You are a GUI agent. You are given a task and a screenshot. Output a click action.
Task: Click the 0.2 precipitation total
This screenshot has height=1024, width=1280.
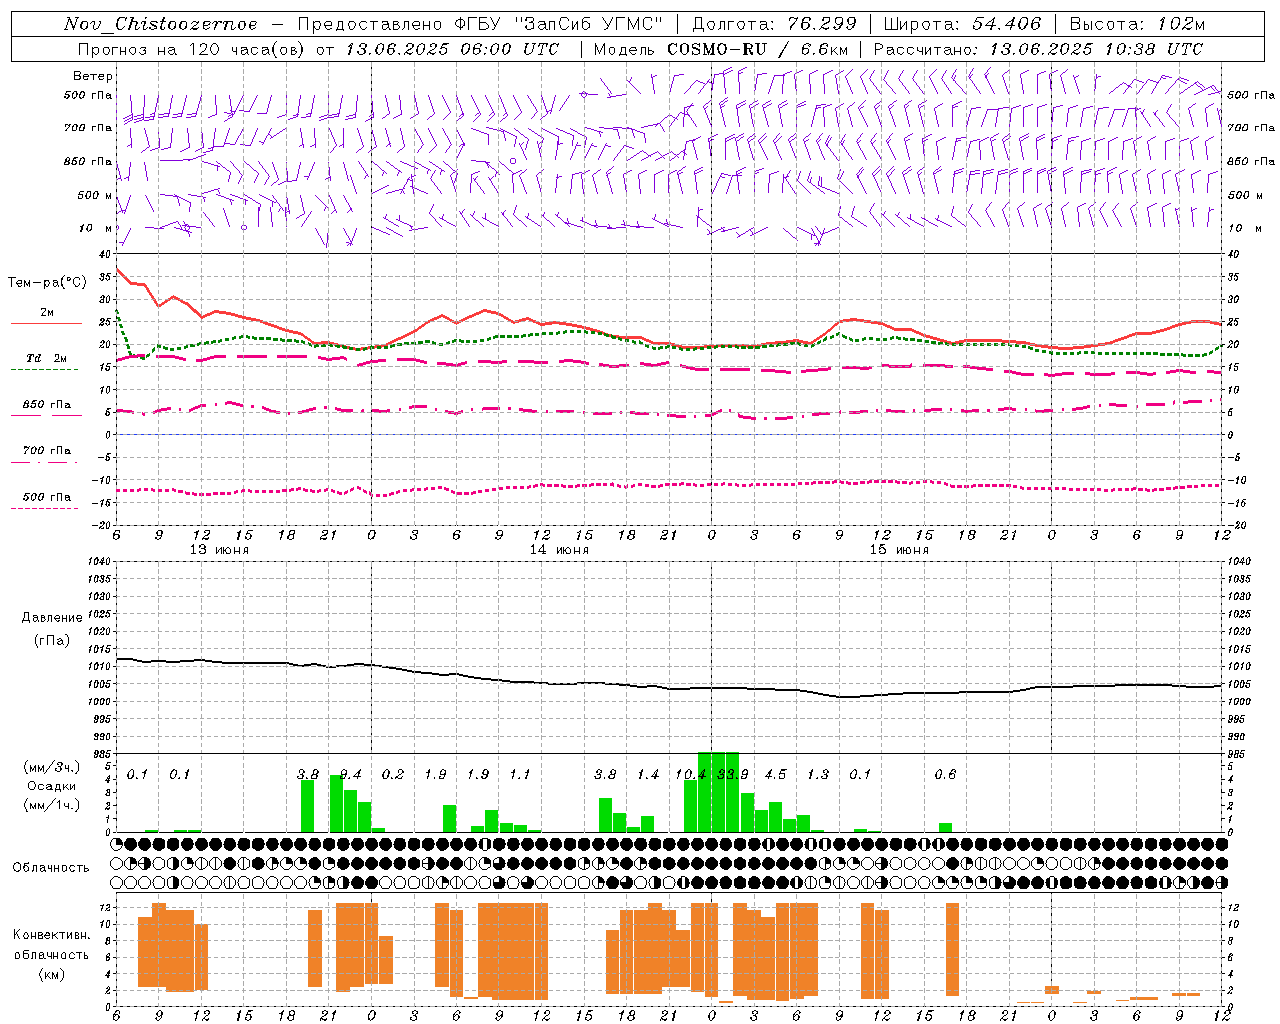tap(393, 774)
